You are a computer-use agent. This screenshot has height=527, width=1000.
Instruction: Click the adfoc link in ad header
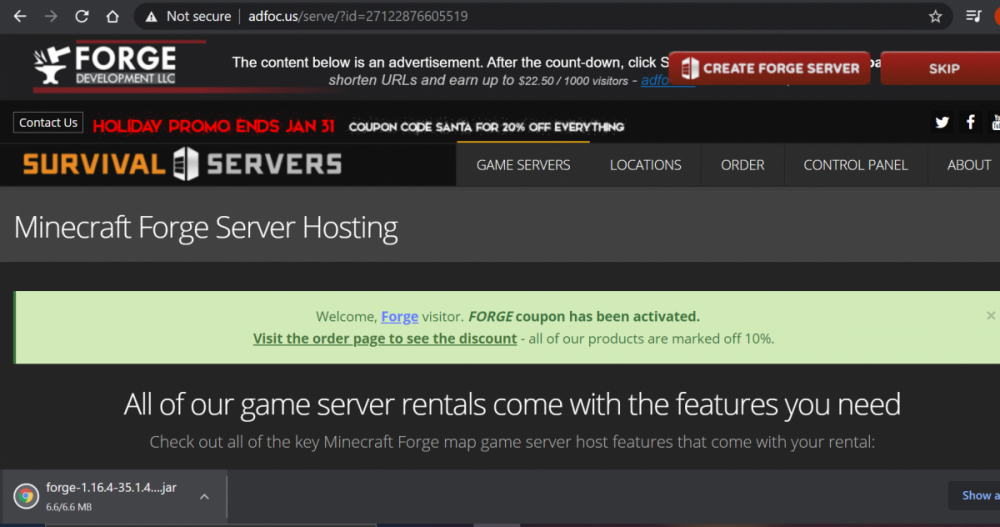[x=655, y=80]
